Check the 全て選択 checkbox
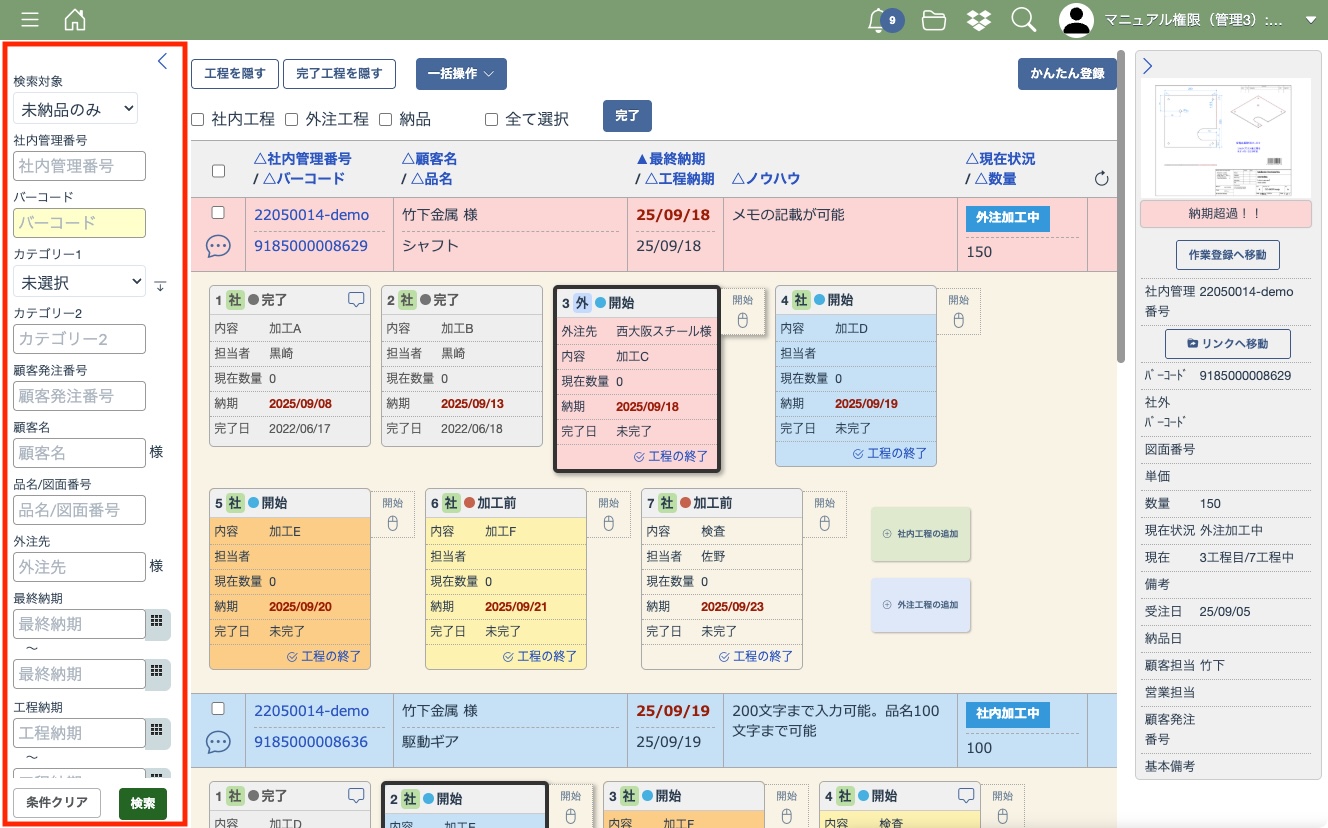1328x828 pixels. point(491,119)
